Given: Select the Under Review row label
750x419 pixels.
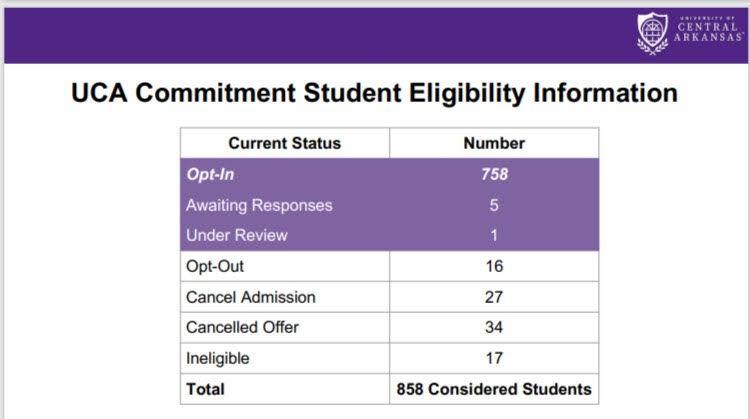Looking at the screenshot, I should pyautogui.click(x=237, y=235).
